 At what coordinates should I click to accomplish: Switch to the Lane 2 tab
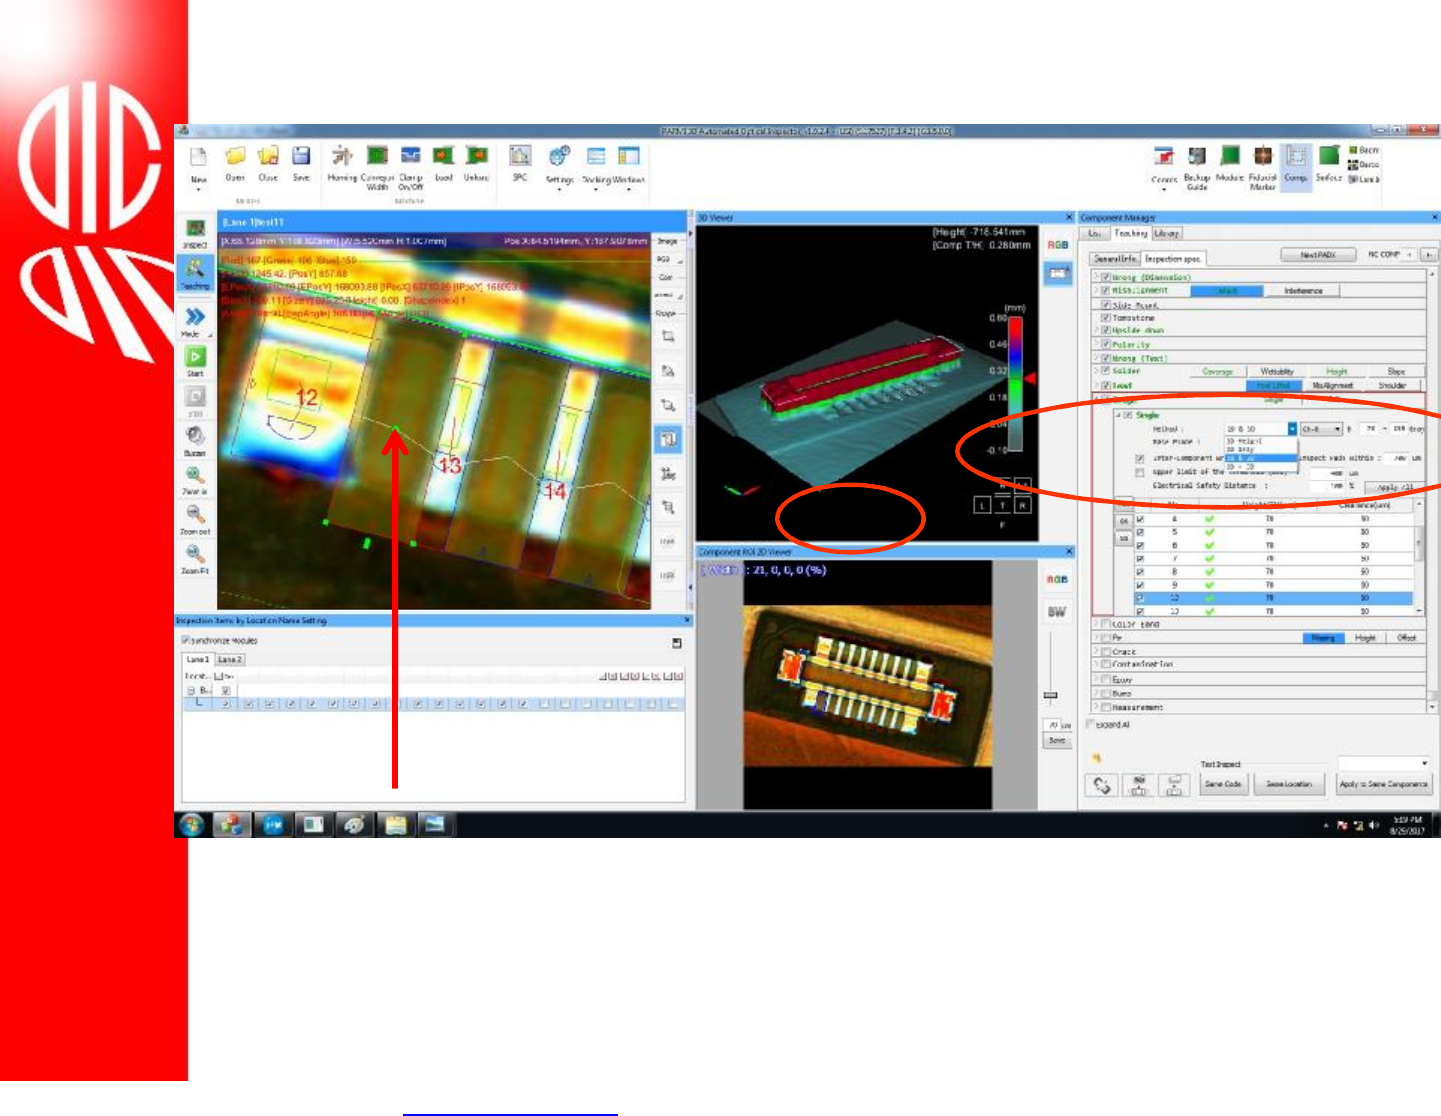click(x=230, y=660)
